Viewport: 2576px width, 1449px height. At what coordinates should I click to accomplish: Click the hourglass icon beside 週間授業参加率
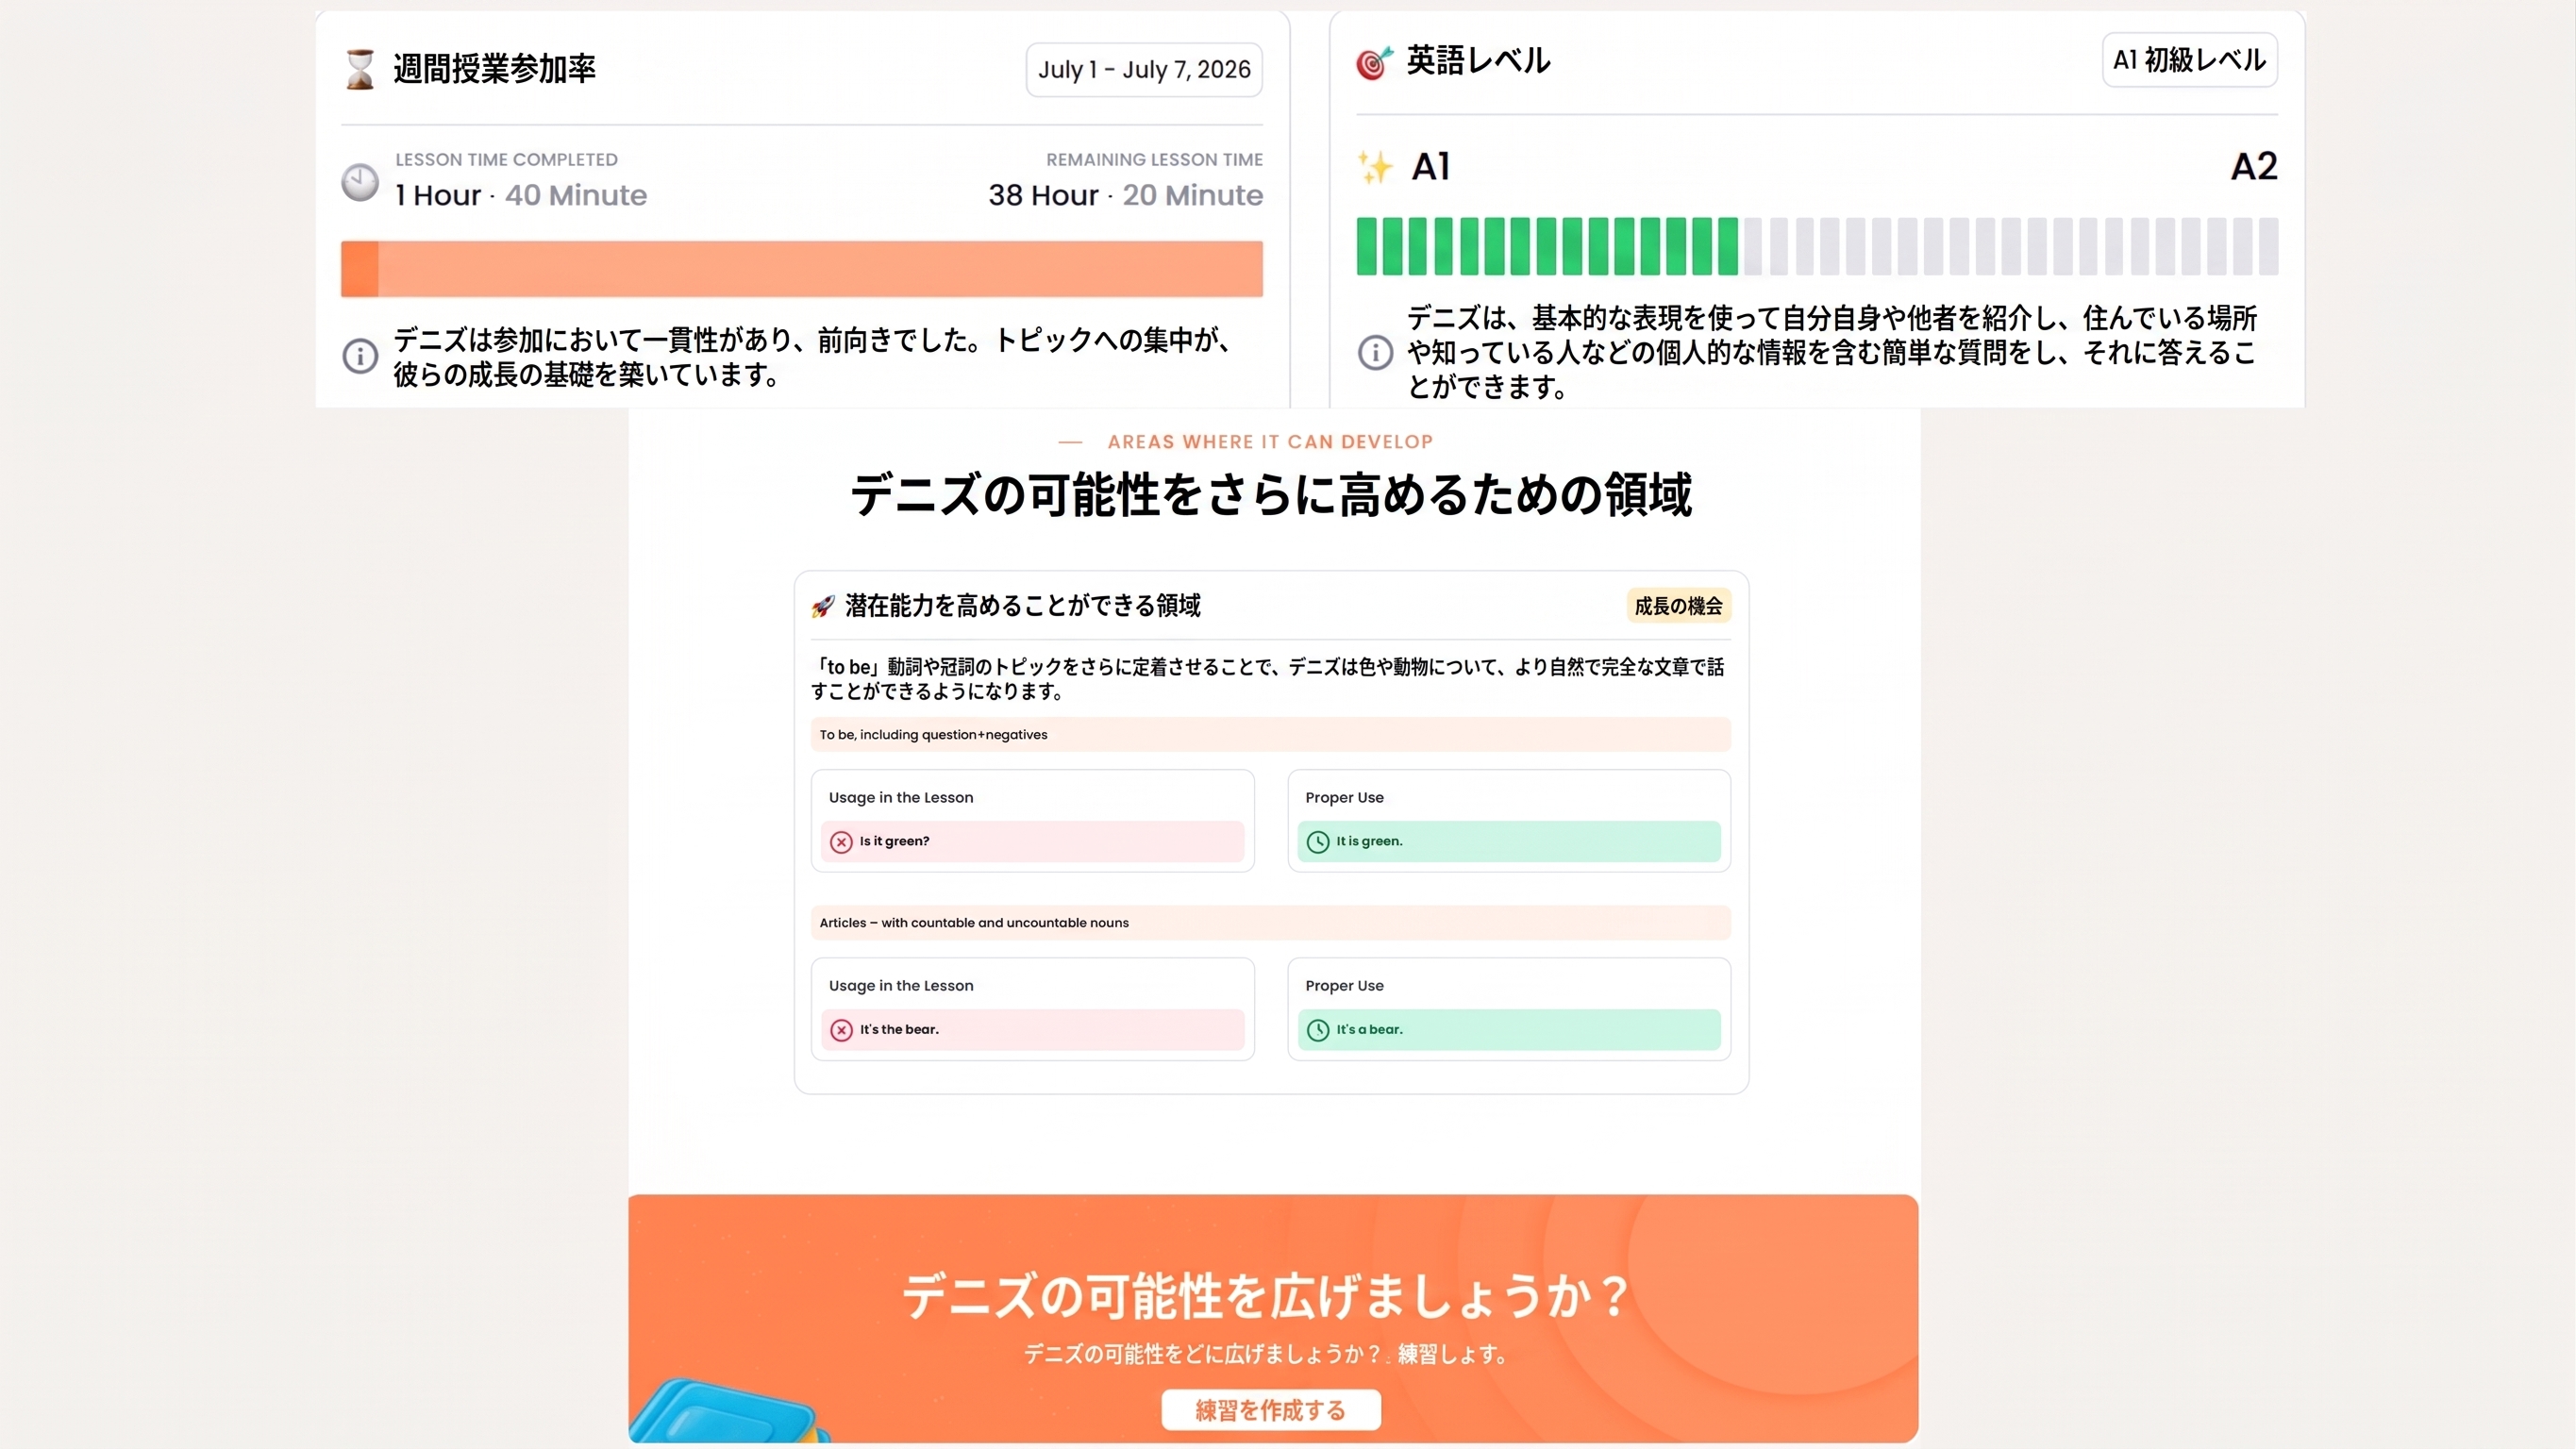[360, 69]
